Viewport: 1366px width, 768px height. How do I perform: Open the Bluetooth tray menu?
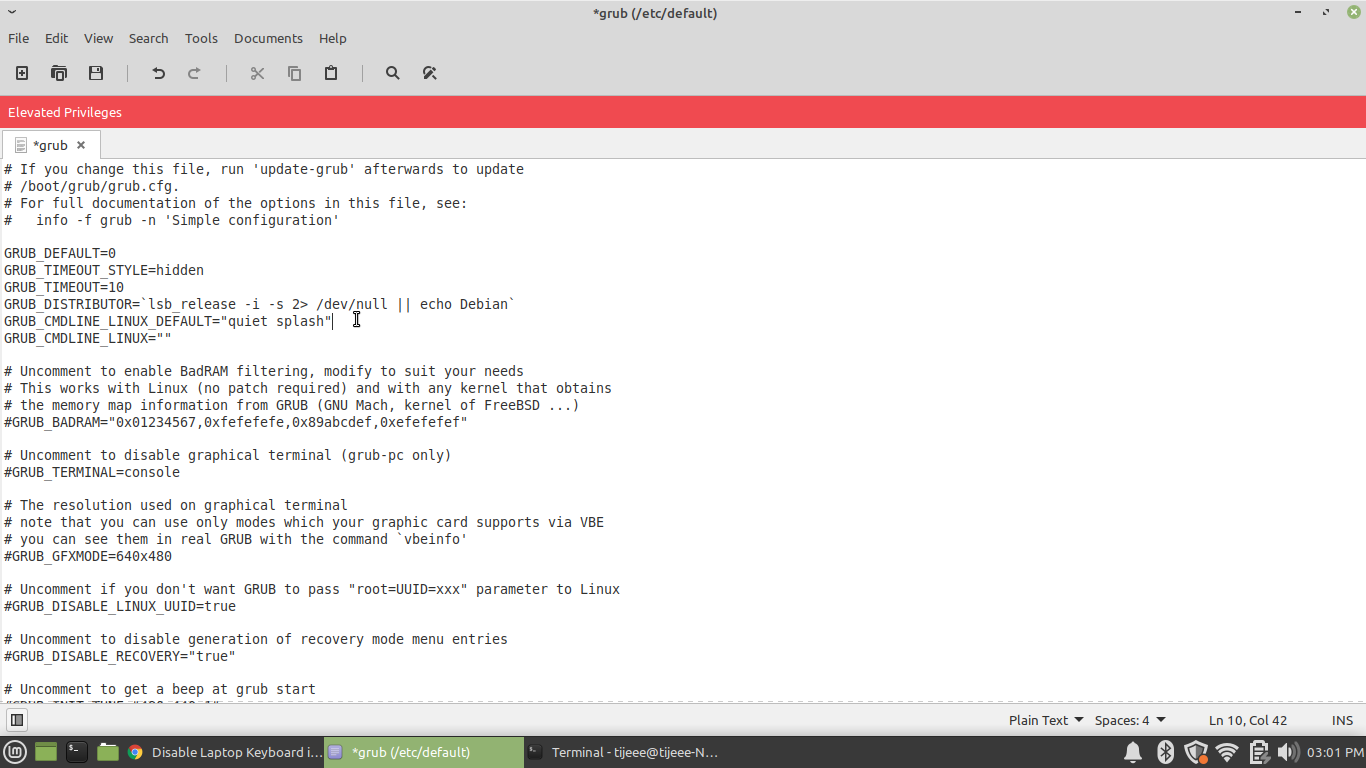[1164, 752]
